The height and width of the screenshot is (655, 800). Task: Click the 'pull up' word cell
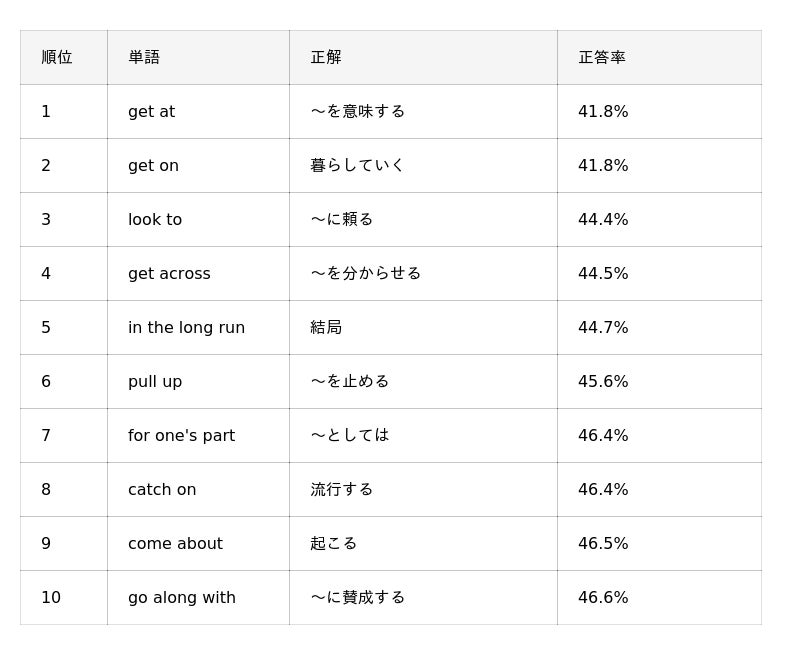pos(198,382)
